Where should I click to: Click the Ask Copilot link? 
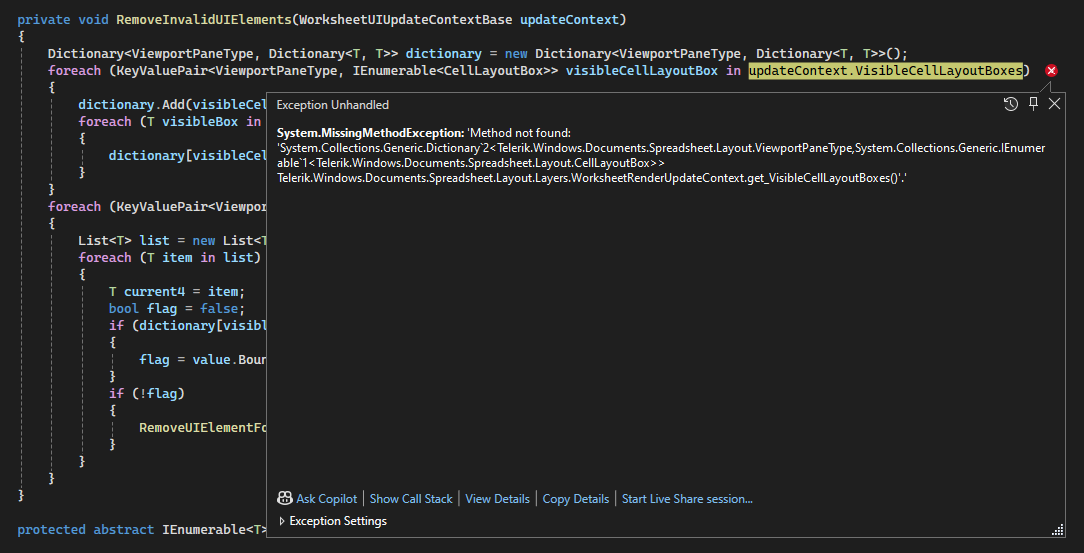326,498
